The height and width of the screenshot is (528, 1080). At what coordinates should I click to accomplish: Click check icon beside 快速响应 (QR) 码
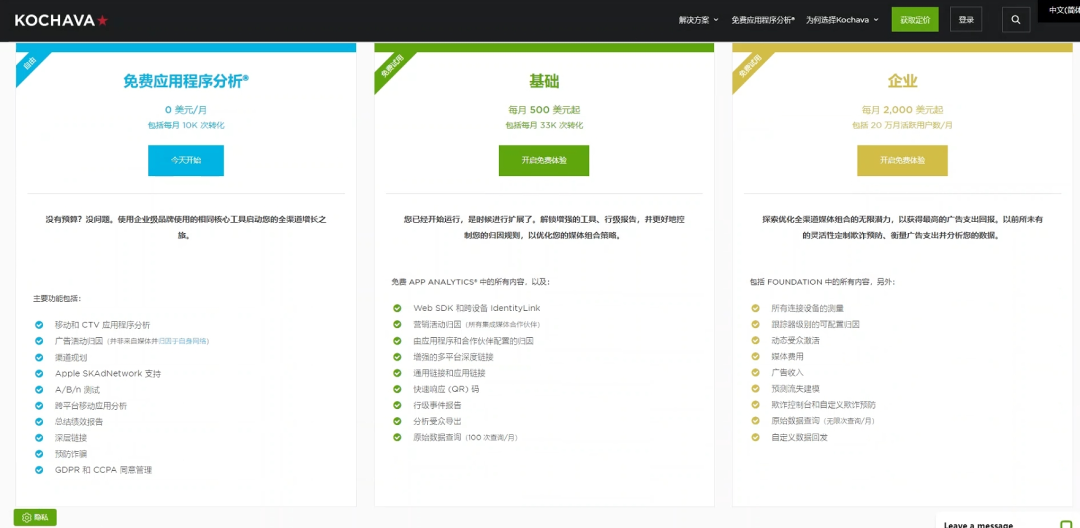click(397, 389)
